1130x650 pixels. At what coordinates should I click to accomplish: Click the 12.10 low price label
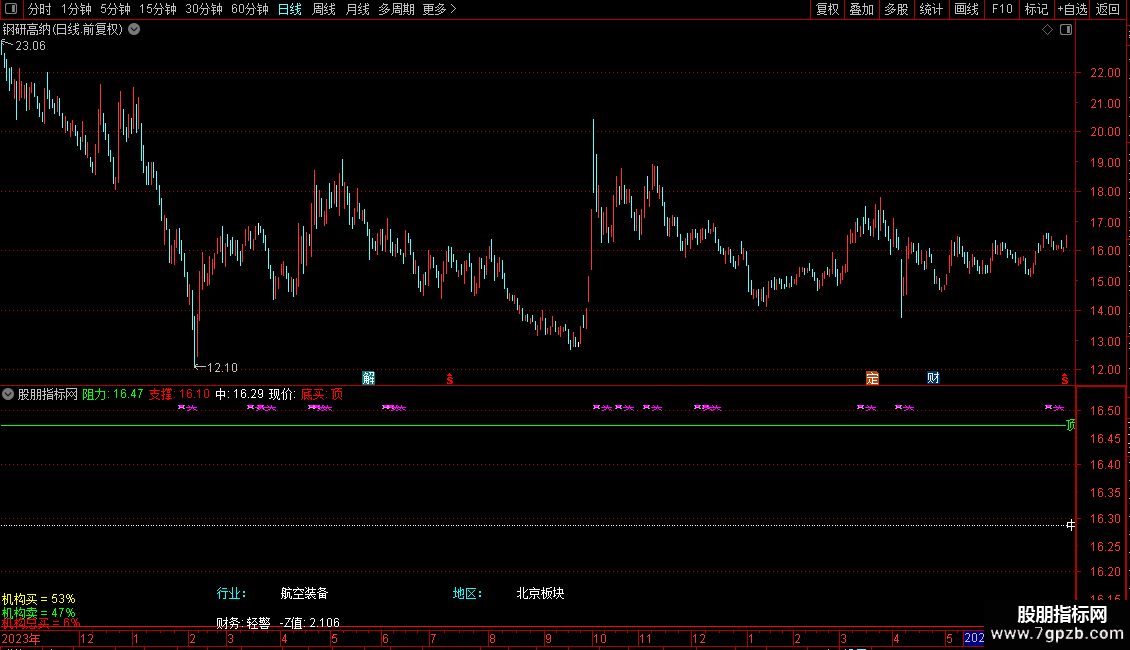coord(222,368)
